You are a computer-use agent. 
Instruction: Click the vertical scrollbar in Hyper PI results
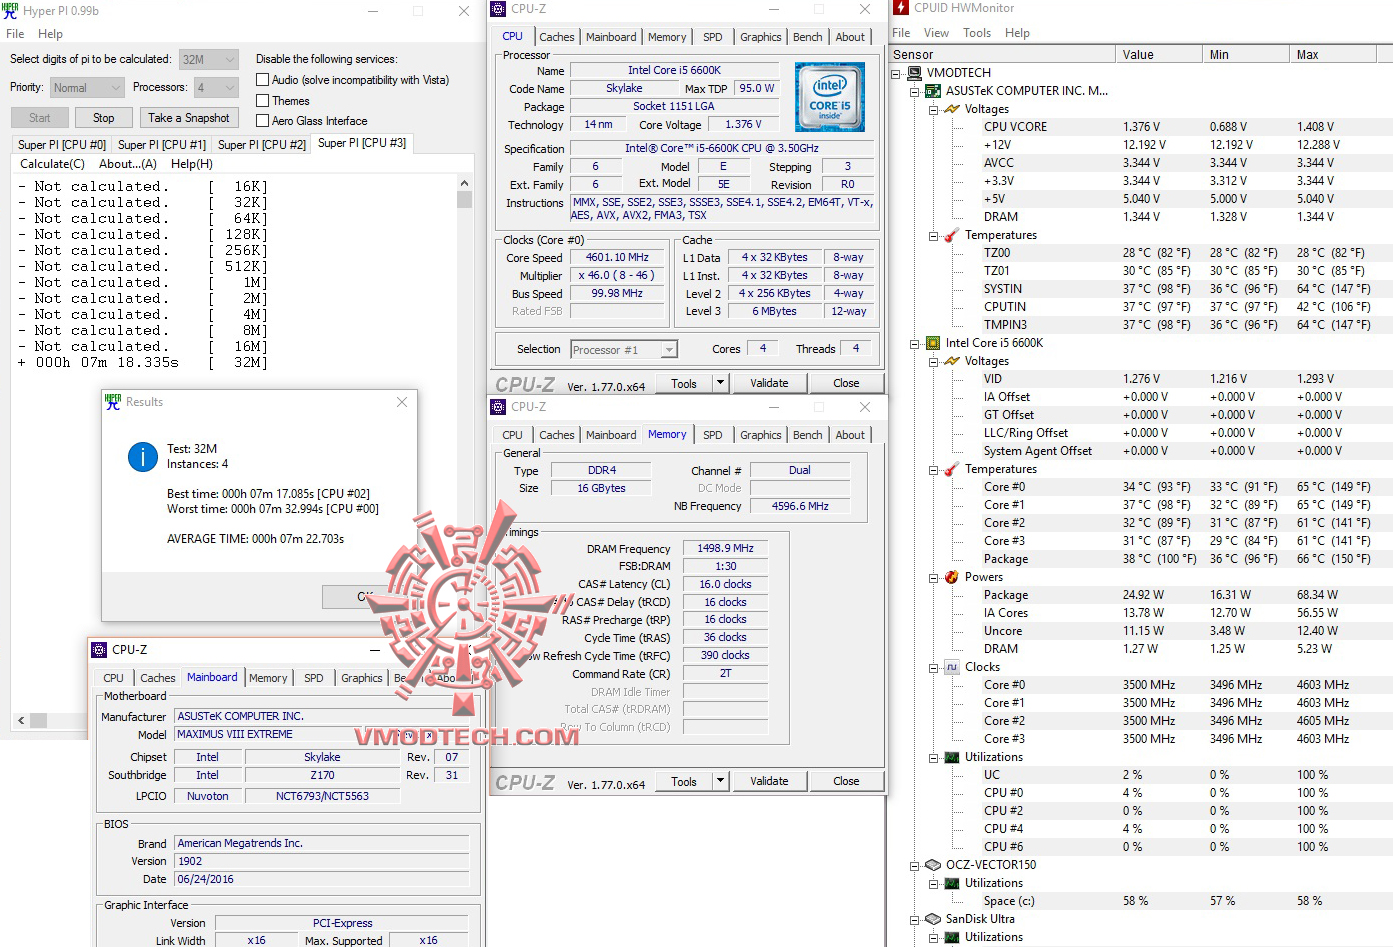pos(464,199)
